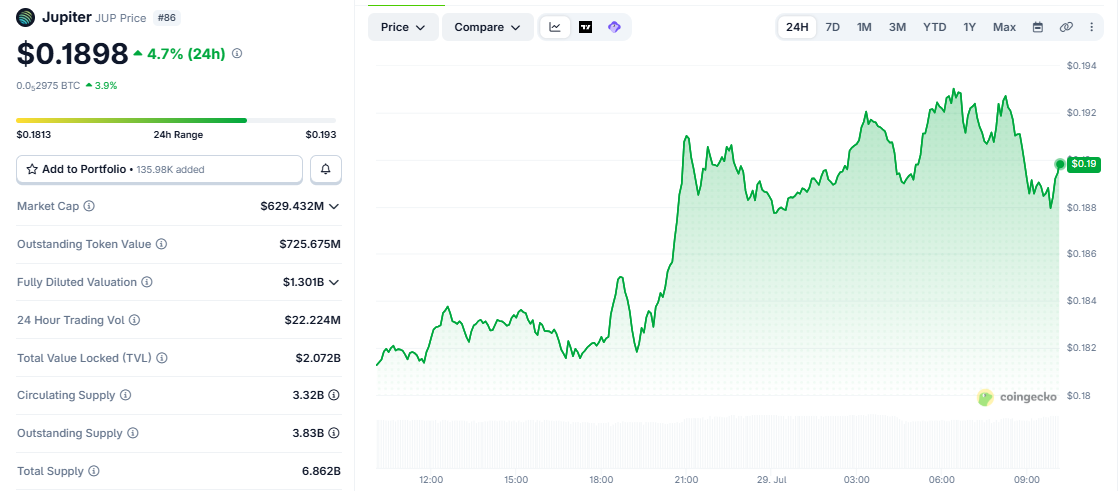Screen dimensions: 1119x491
Task: Click the $0.1898 price heading
Action: [x=72, y=54]
